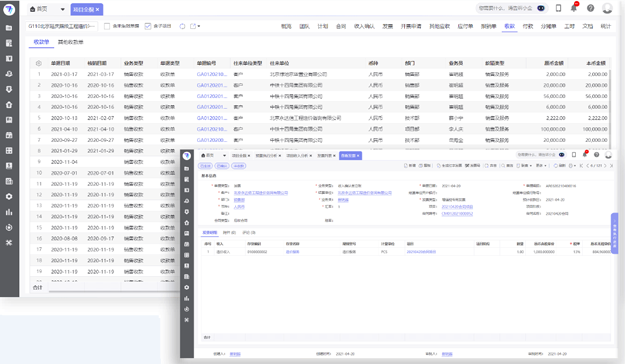Tick the unchecked checkbox beside the project field
This screenshot has width=625, height=364.
[107, 26]
